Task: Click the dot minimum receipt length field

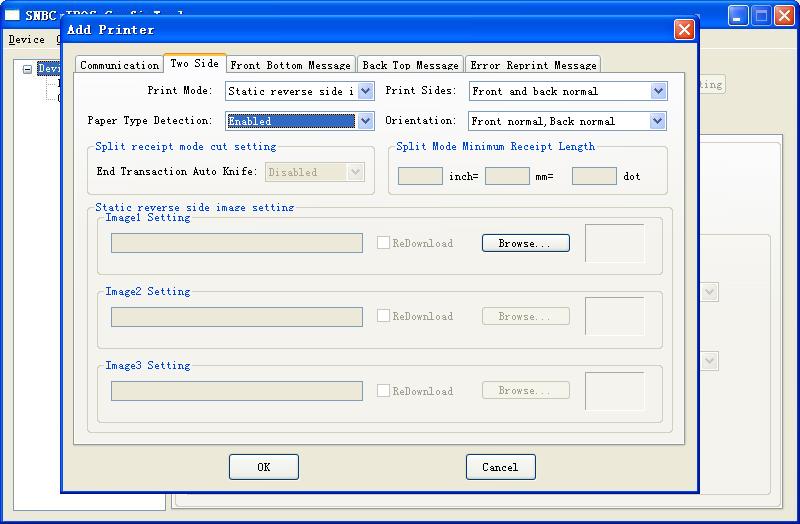Action: (x=594, y=176)
